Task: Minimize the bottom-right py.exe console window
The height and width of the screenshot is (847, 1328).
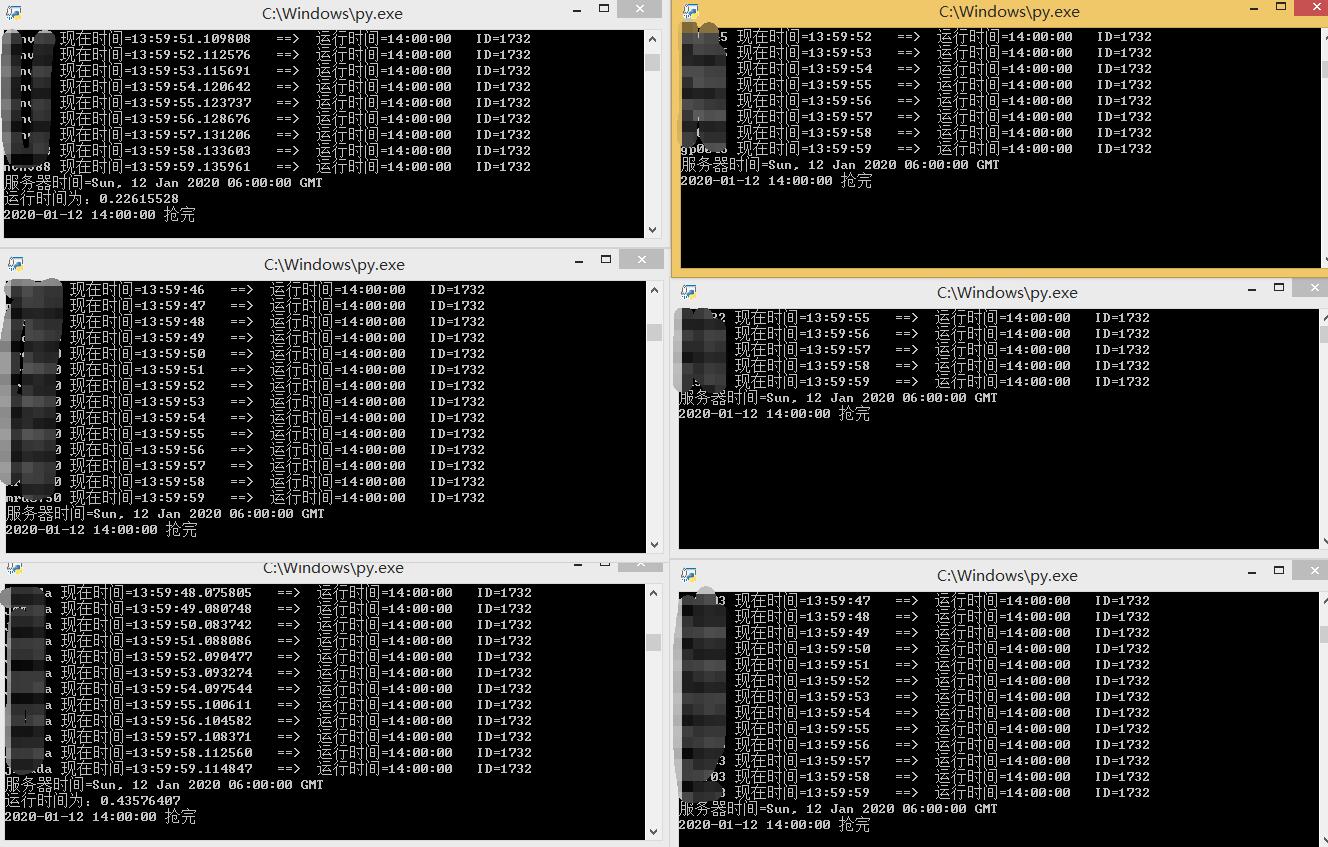Action: point(1253,572)
